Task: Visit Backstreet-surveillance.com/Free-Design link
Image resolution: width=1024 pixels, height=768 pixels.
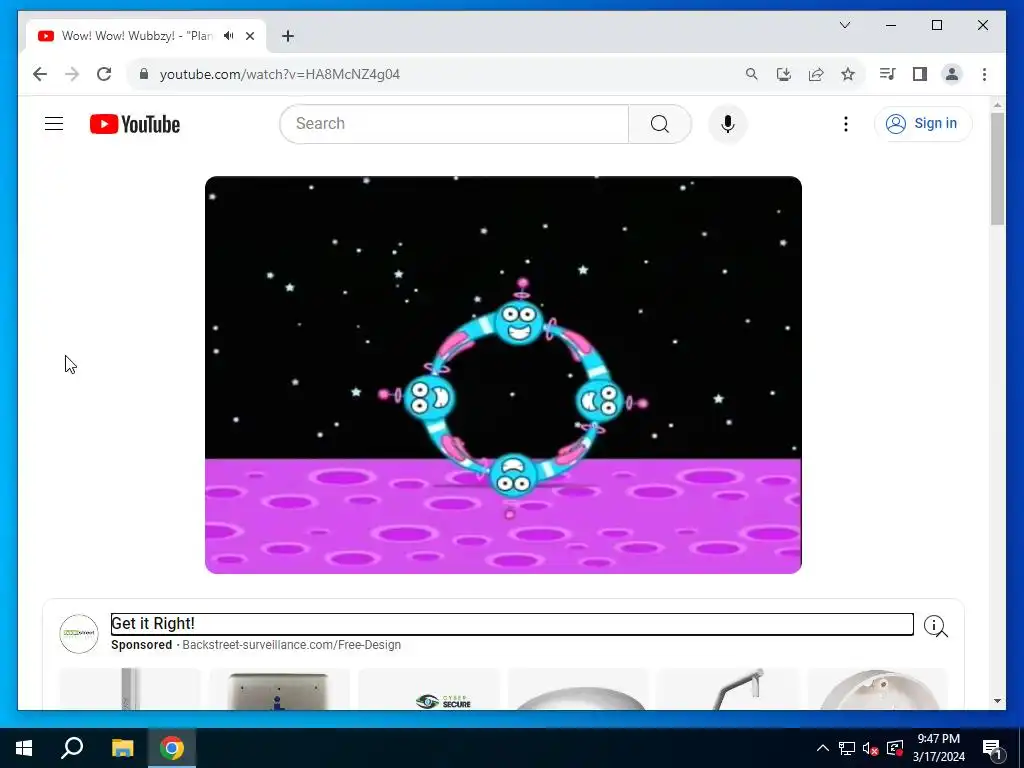Action: 291,645
